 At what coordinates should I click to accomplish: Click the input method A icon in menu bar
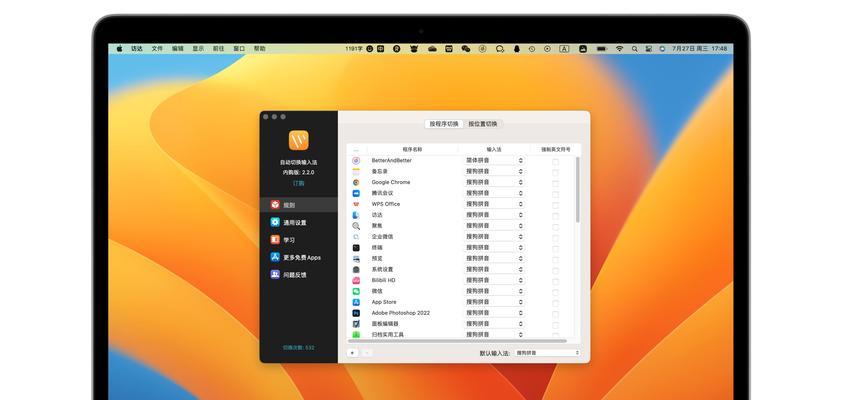pos(564,48)
